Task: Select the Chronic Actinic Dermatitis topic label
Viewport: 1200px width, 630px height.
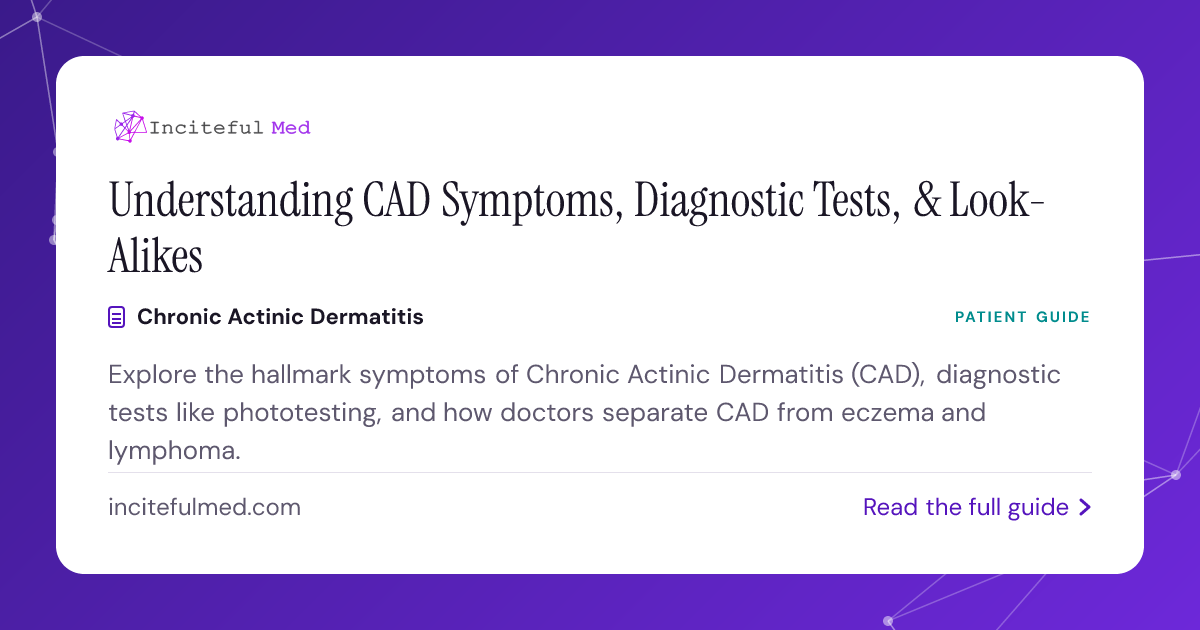Action: (x=280, y=317)
